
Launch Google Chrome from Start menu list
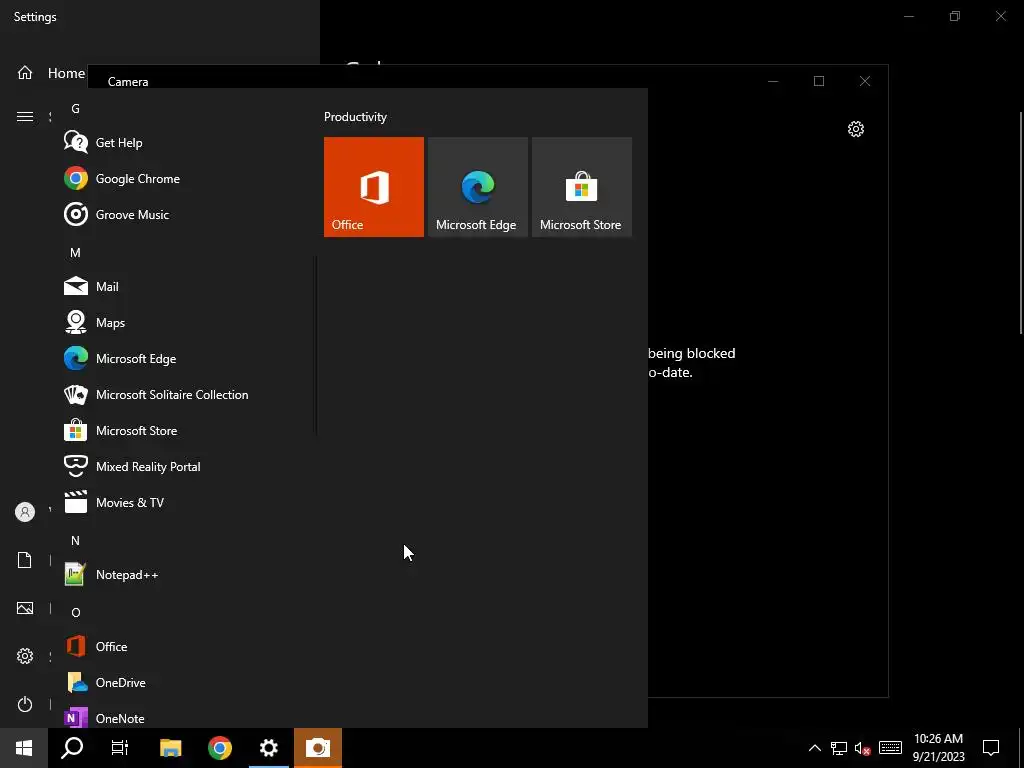point(183,178)
